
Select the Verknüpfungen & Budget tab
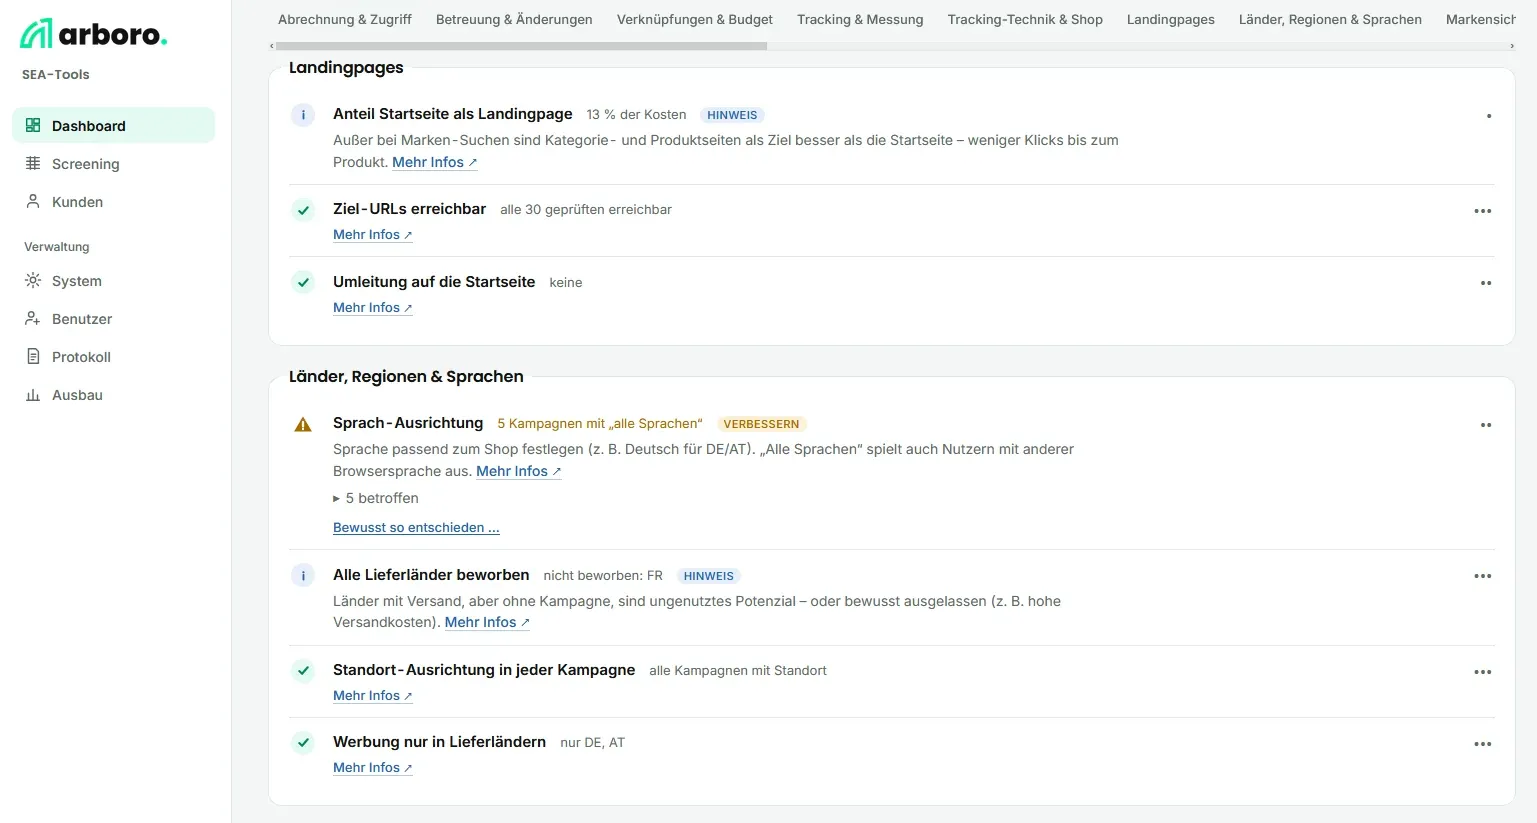(695, 19)
